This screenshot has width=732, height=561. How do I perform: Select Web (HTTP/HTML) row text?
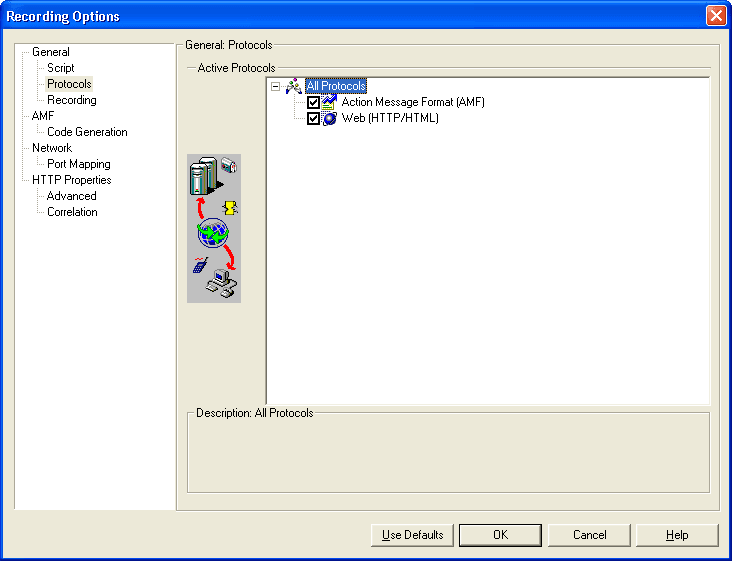[x=390, y=118]
